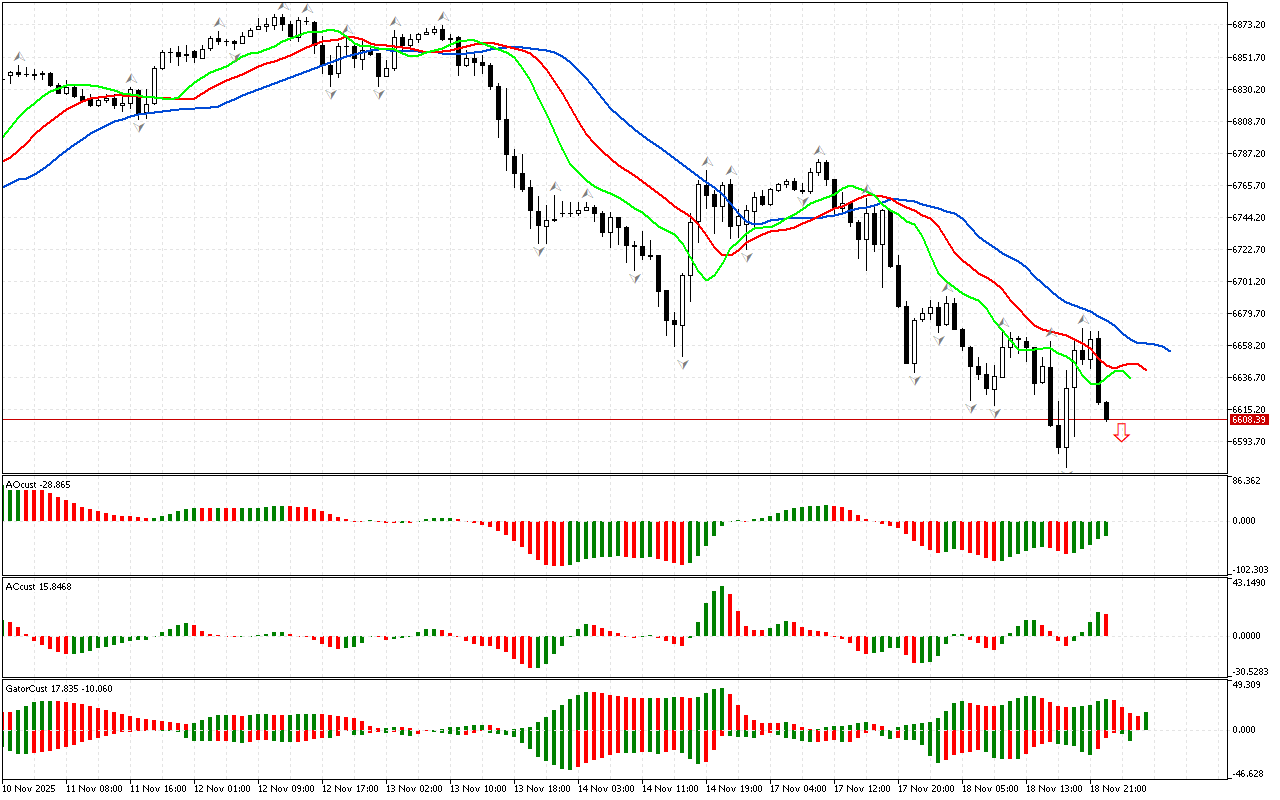Click the horizontal current price line
Image resolution: width=1280 pixels, height=800 pixels.
(x=600, y=420)
